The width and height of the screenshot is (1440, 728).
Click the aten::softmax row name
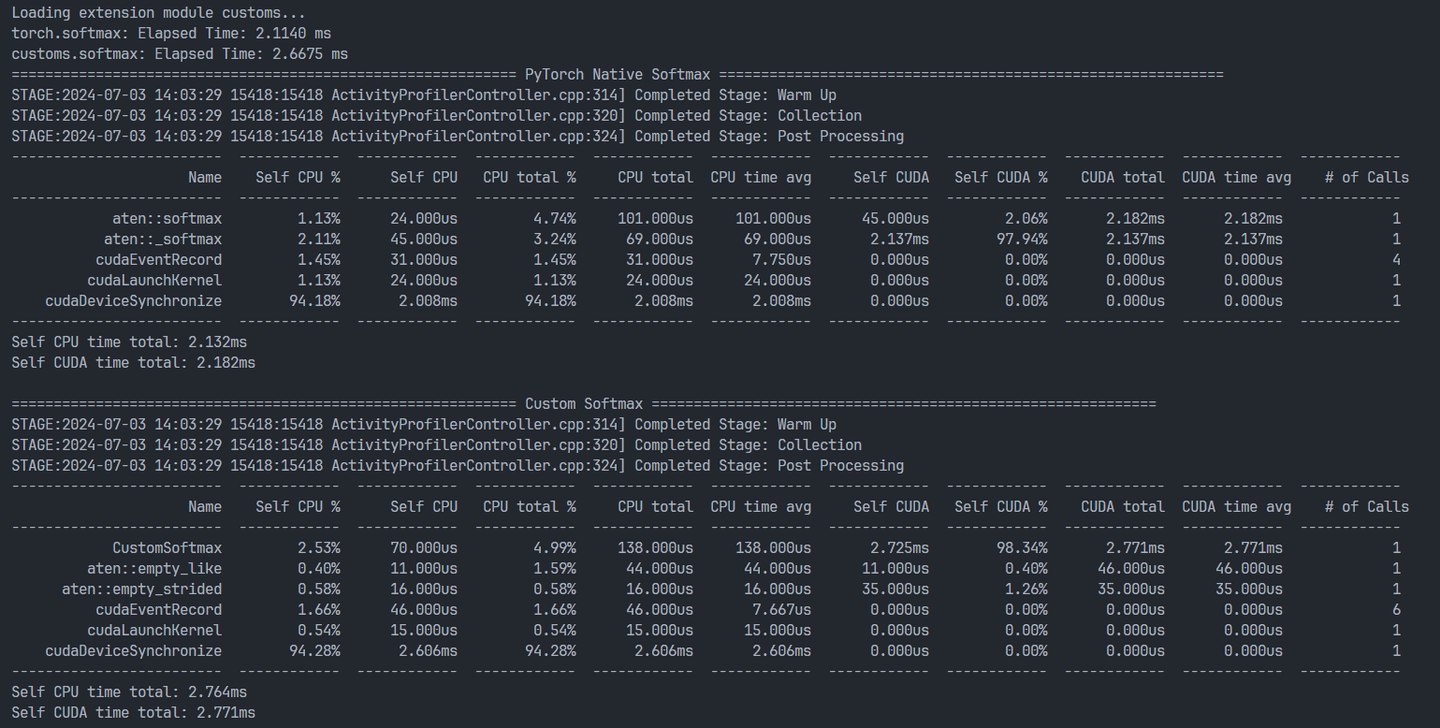tap(167, 218)
